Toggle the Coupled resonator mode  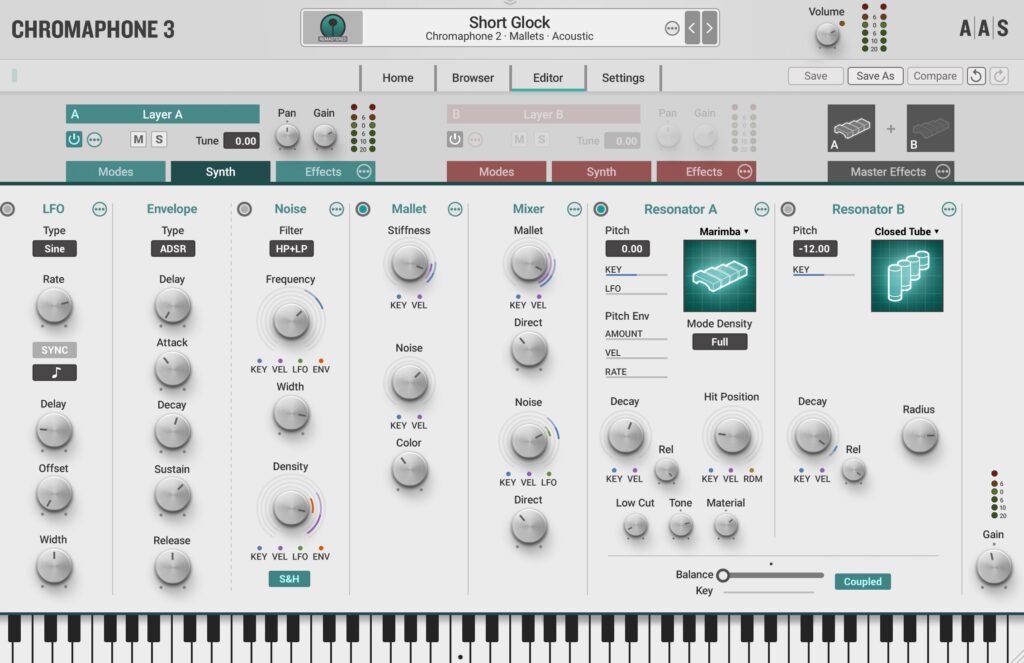862,581
